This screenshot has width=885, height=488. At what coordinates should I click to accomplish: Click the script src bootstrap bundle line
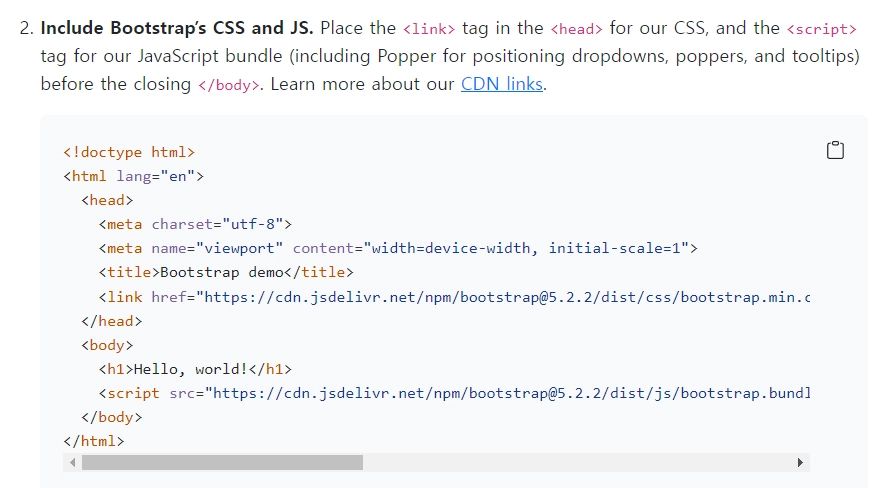(454, 393)
